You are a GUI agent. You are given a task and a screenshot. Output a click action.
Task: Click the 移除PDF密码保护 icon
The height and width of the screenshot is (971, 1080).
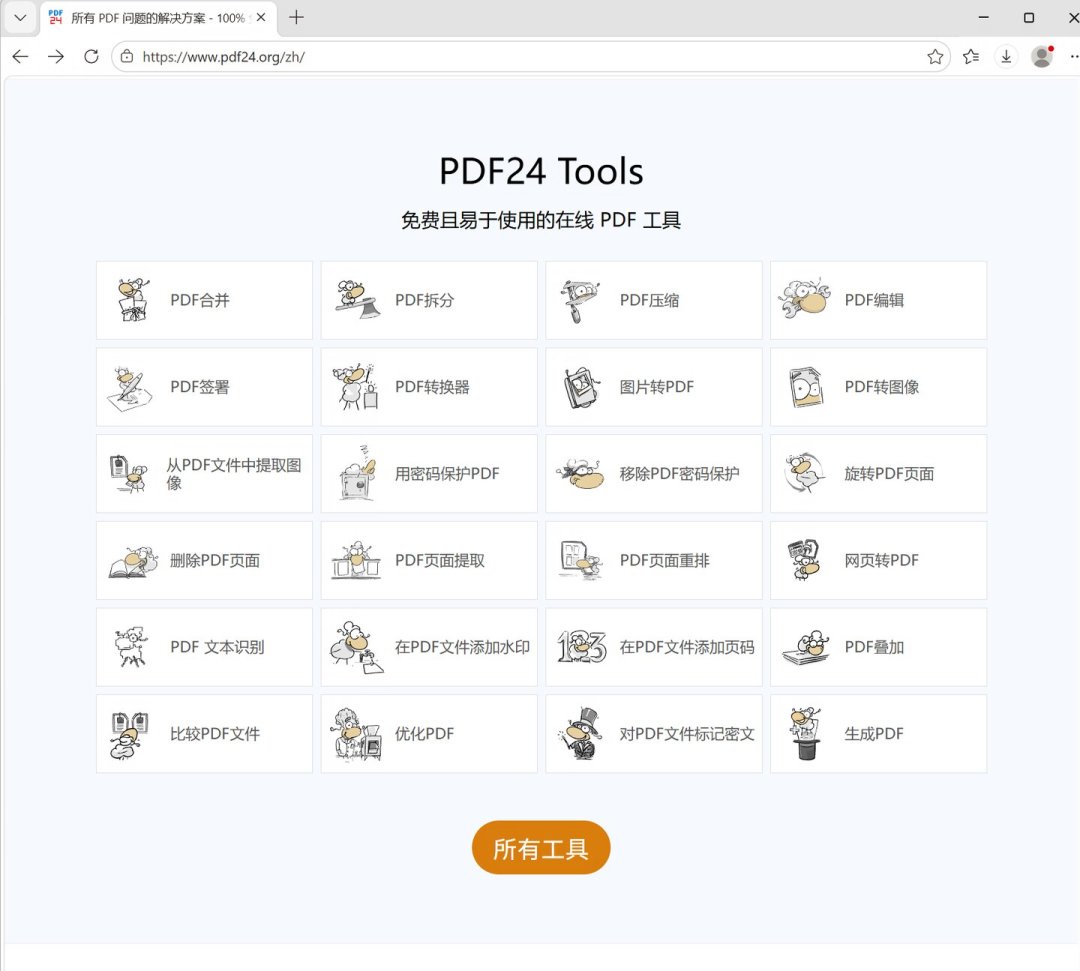tap(581, 474)
